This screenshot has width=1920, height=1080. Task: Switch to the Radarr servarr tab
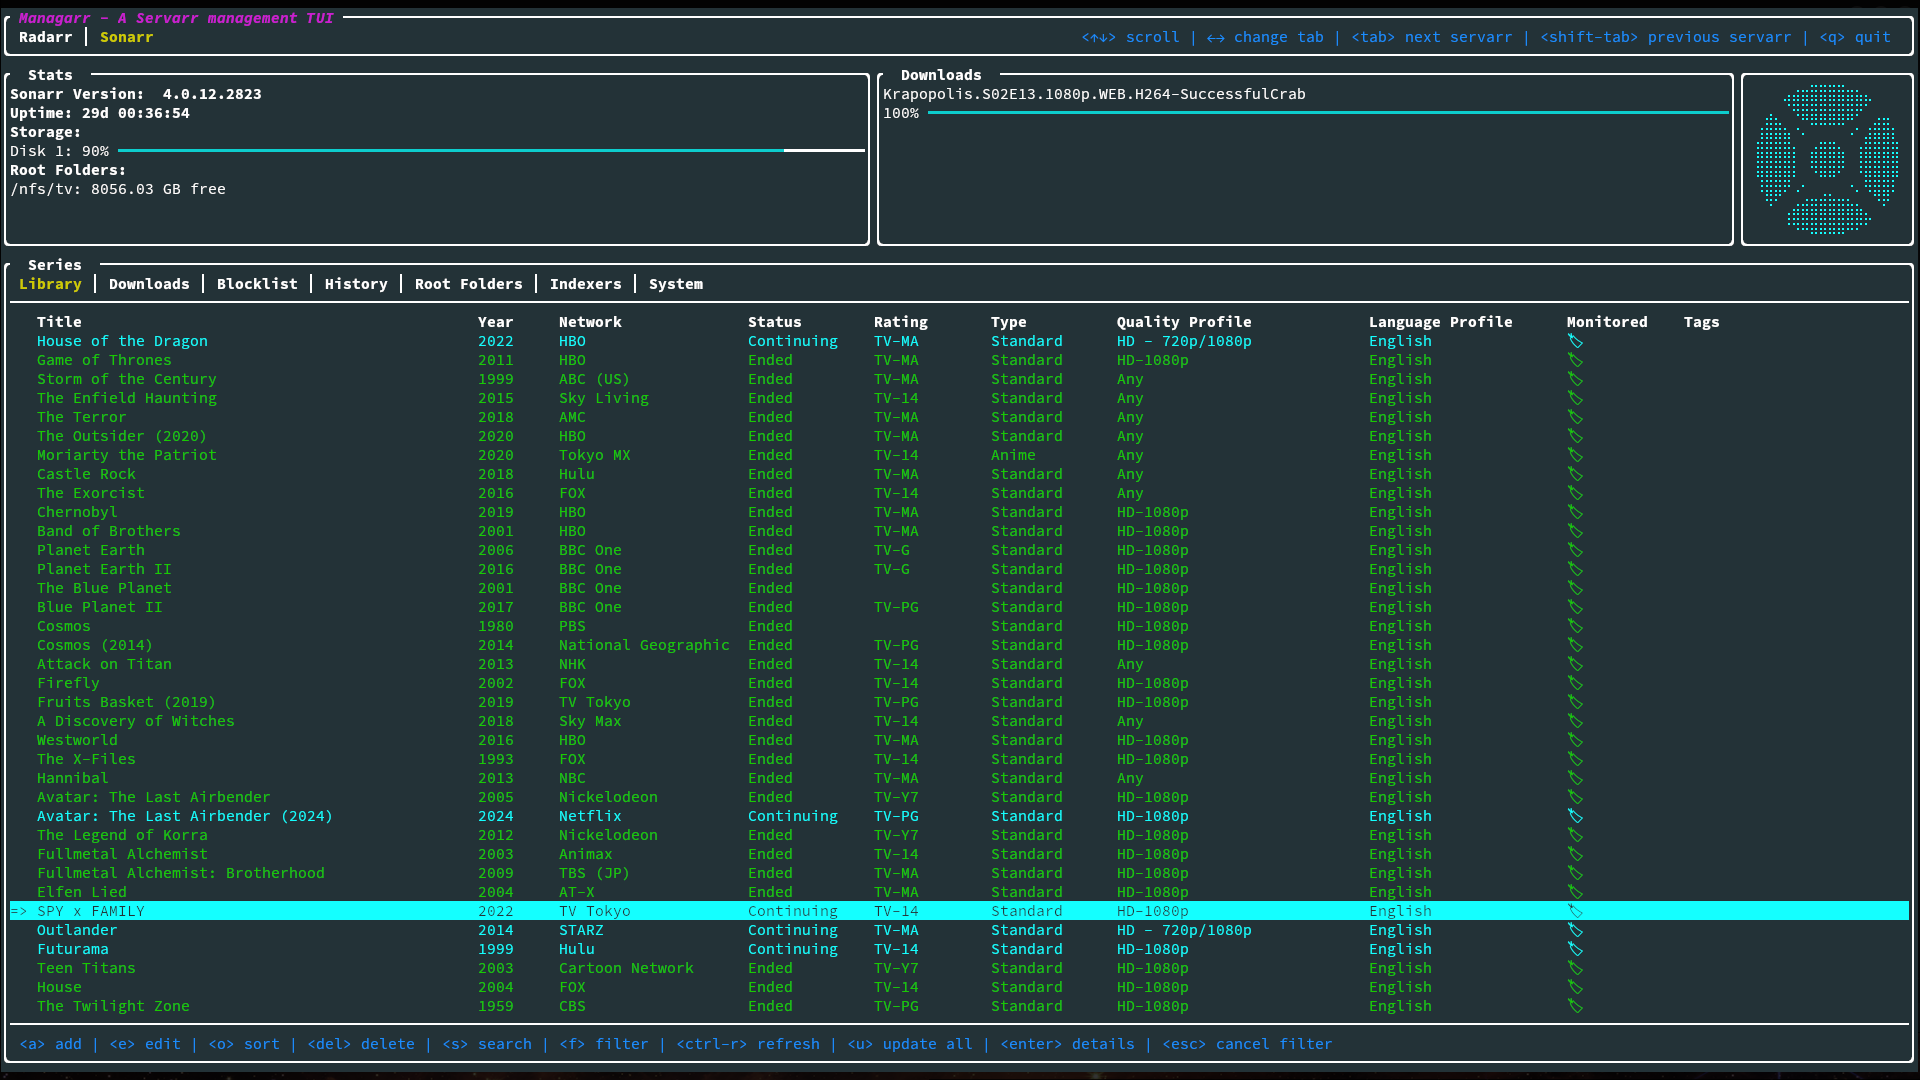point(46,37)
